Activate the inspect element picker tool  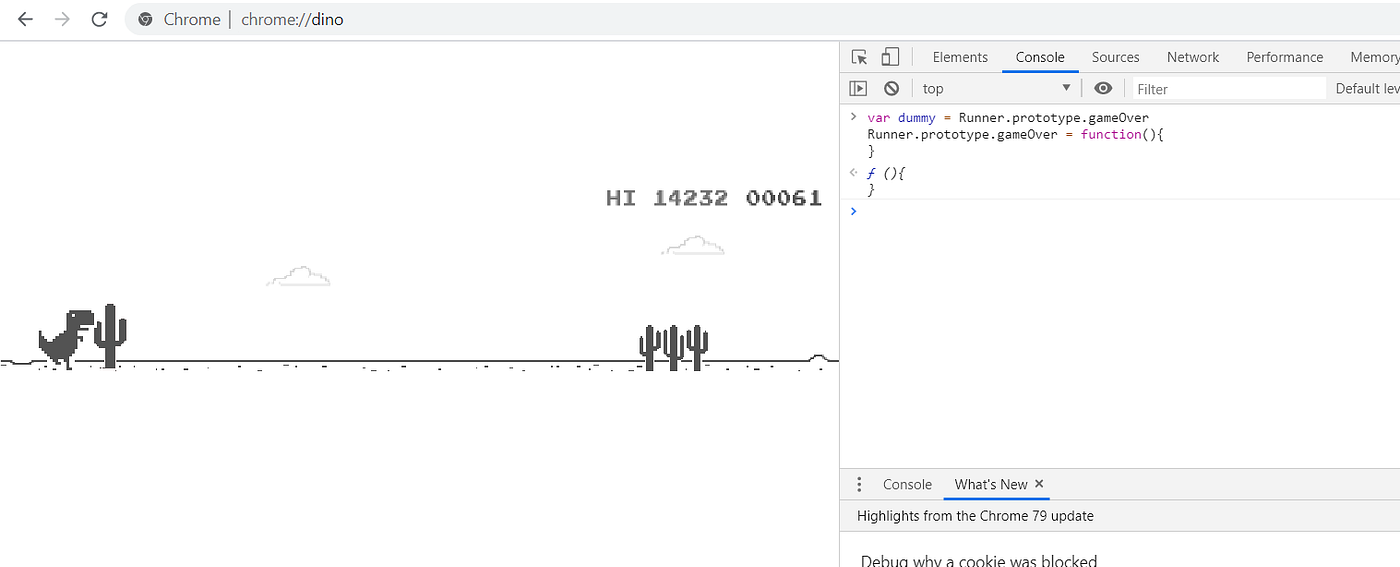pos(859,57)
